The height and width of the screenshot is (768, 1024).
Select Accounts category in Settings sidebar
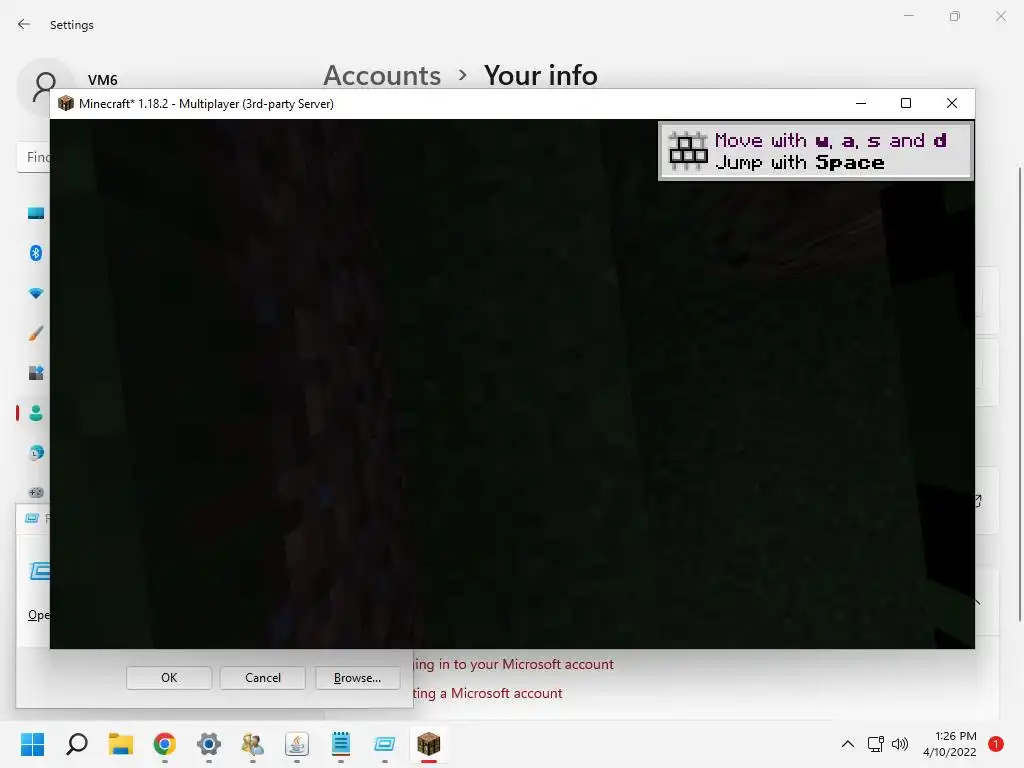point(36,413)
